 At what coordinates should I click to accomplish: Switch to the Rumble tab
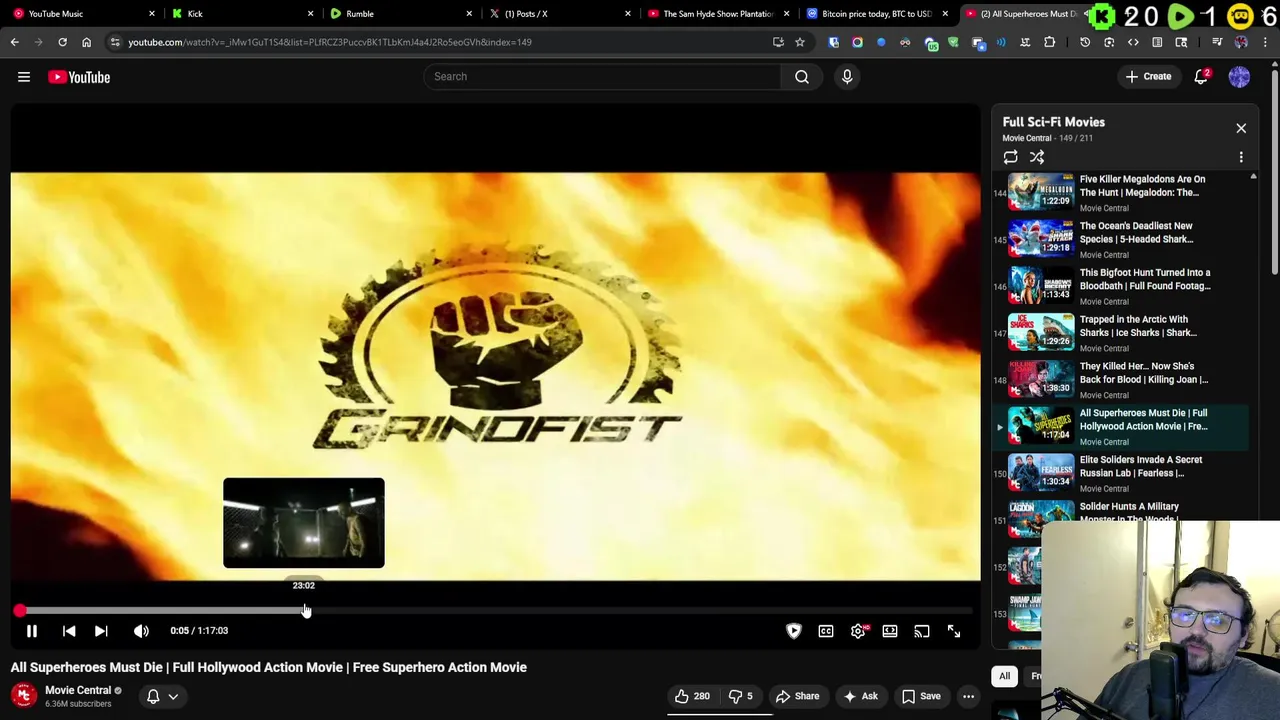pyautogui.click(x=402, y=14)
